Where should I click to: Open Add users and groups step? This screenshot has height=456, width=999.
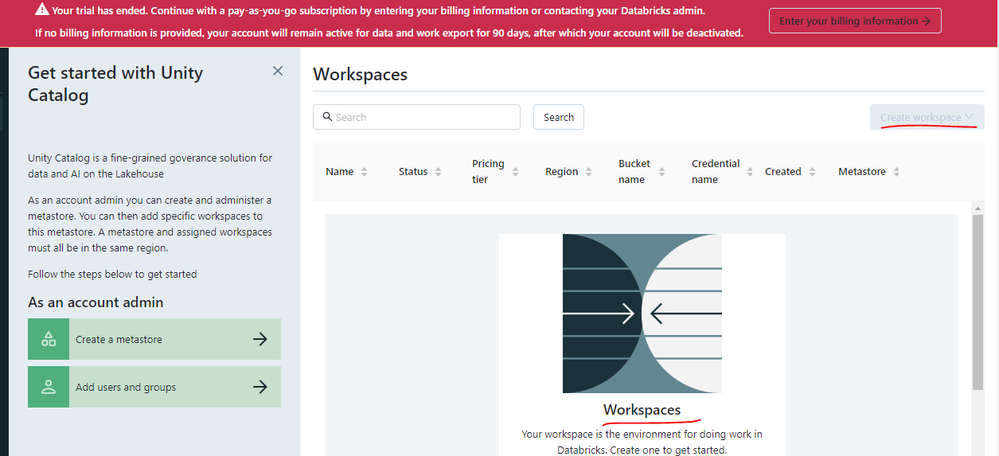(154, 387)
